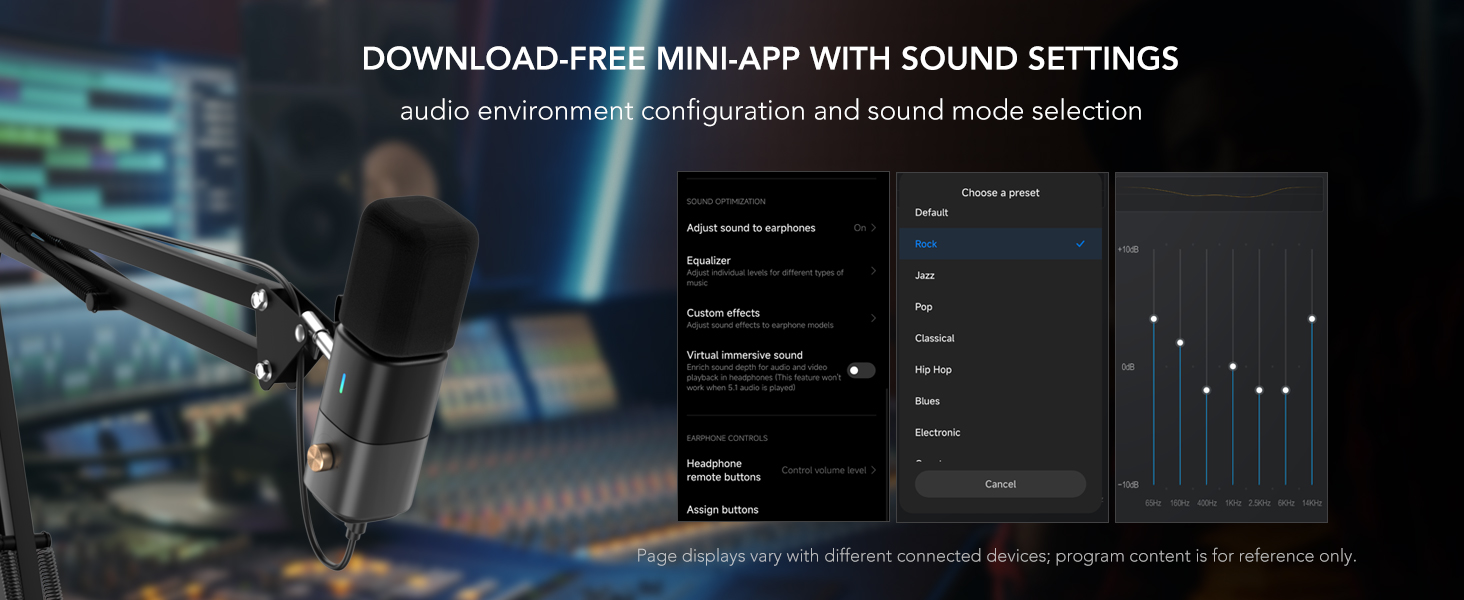Click the EARPHONE CONTROLS section header
Image resolution: width=1464 pixels, height=600 pixels.
[727, 438]
